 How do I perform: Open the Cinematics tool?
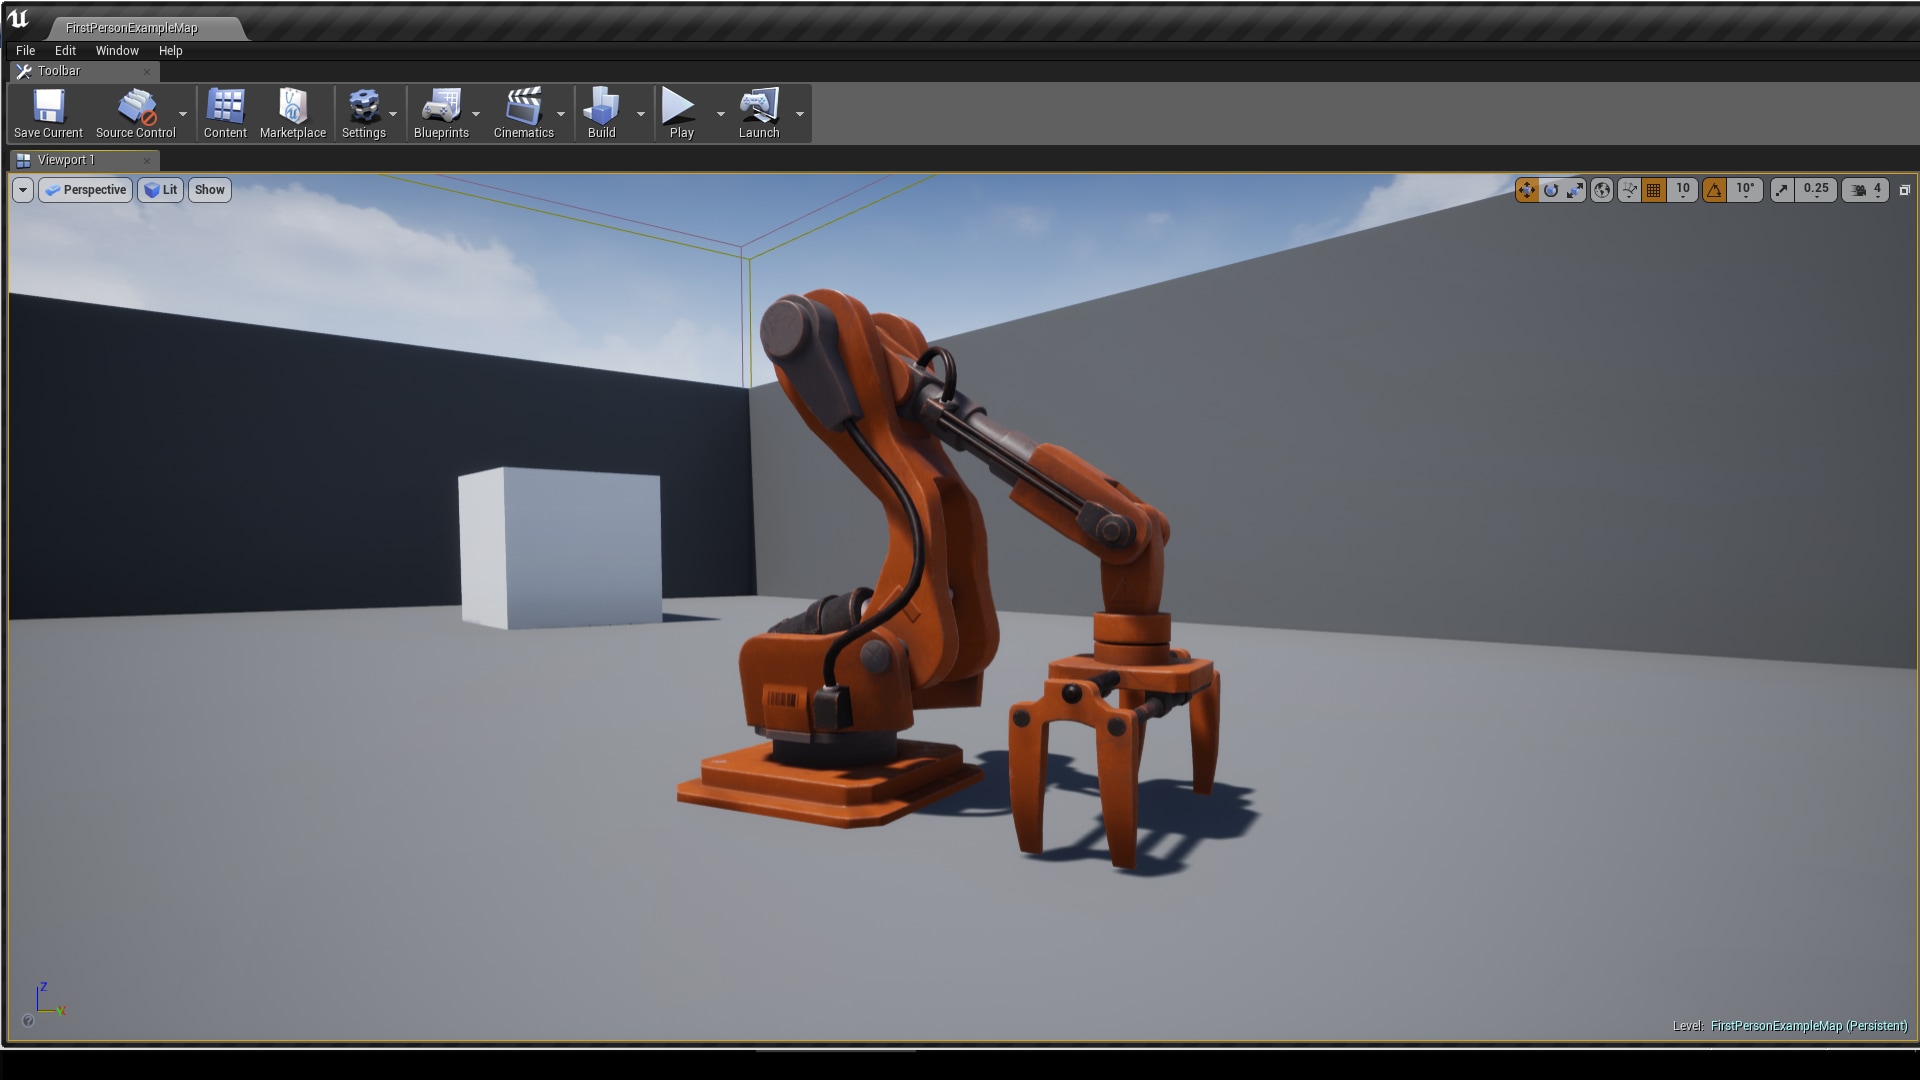524,112
